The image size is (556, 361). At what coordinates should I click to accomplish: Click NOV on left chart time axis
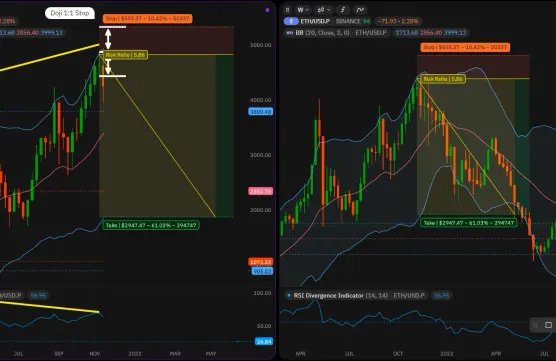pyautogui.click(x=95, y=354)
